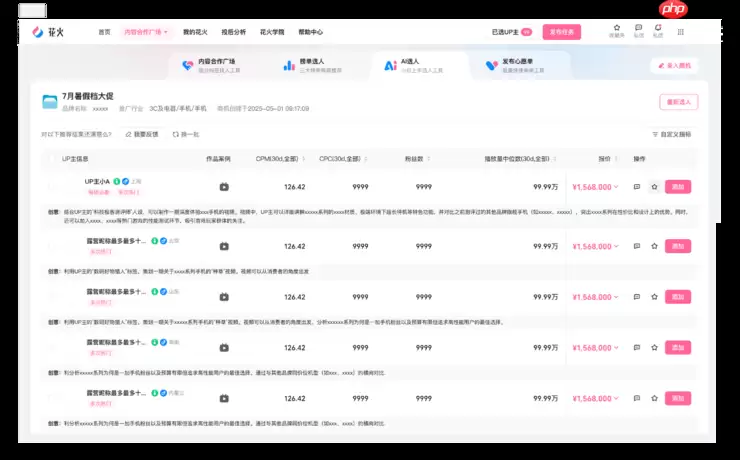
Task: Open the 私信 message bubble icon in header
Action: click(x=639, y=28)
